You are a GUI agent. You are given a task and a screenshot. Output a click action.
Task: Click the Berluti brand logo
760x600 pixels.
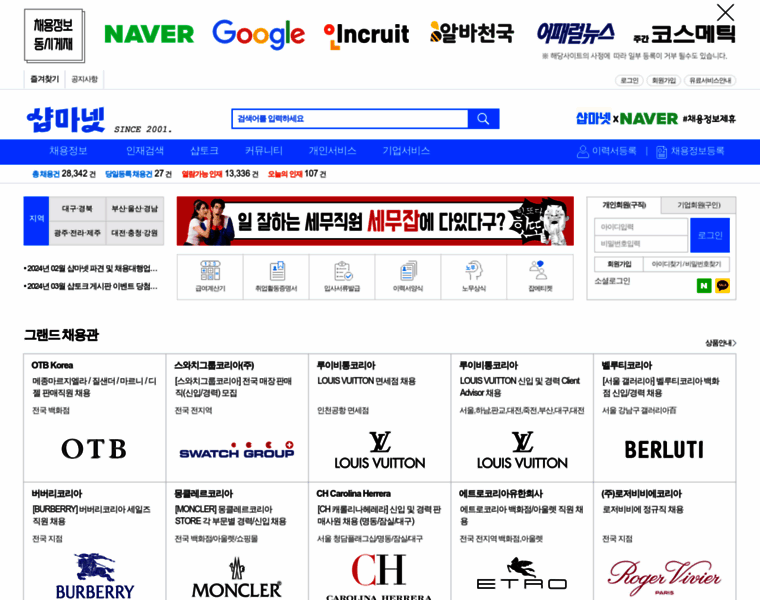[x=664, y=450]
